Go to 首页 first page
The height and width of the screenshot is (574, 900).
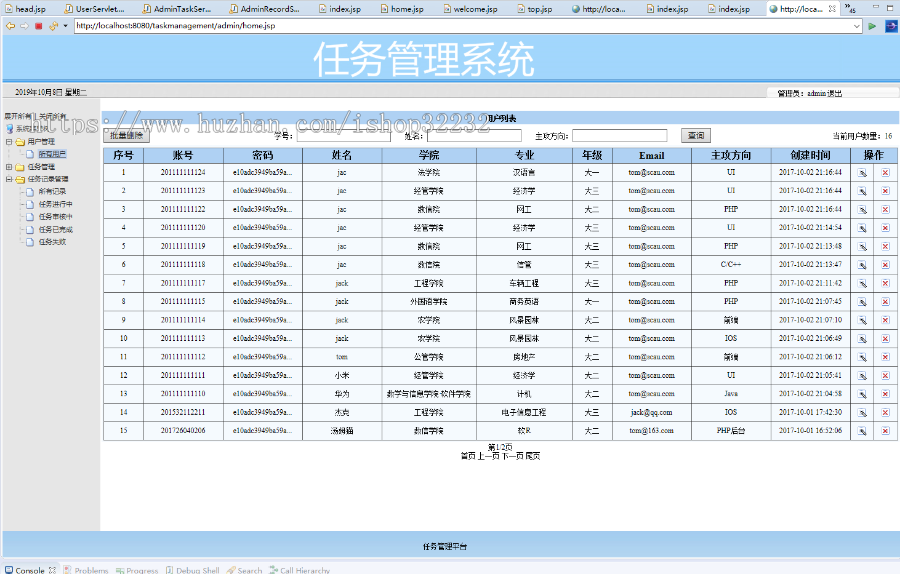[x=468, y=456]
